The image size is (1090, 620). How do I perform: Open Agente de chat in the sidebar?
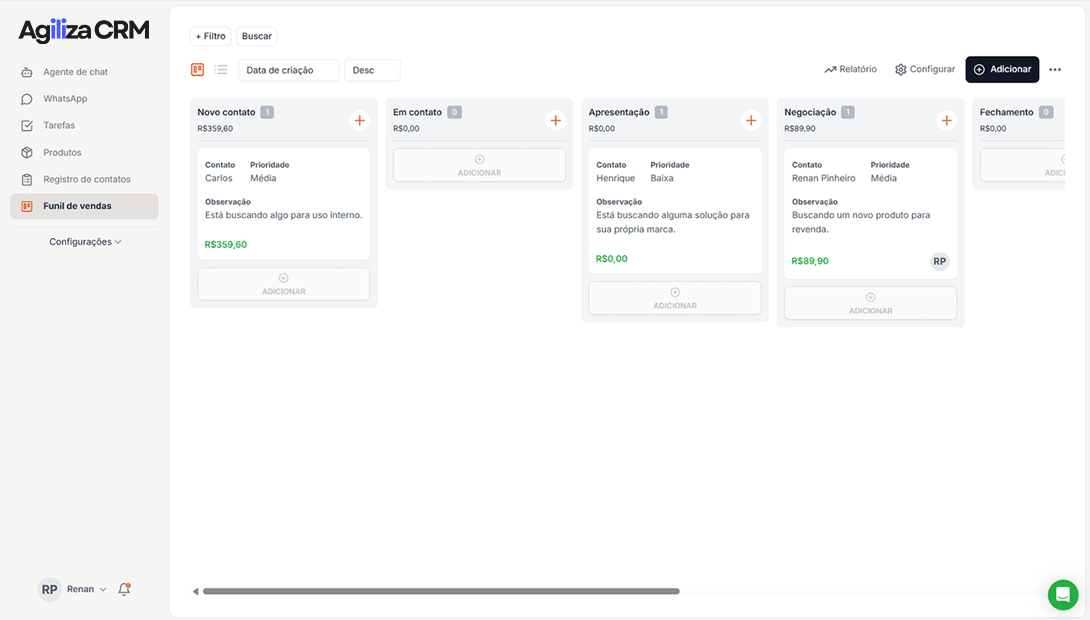click(x=75, y=71)
